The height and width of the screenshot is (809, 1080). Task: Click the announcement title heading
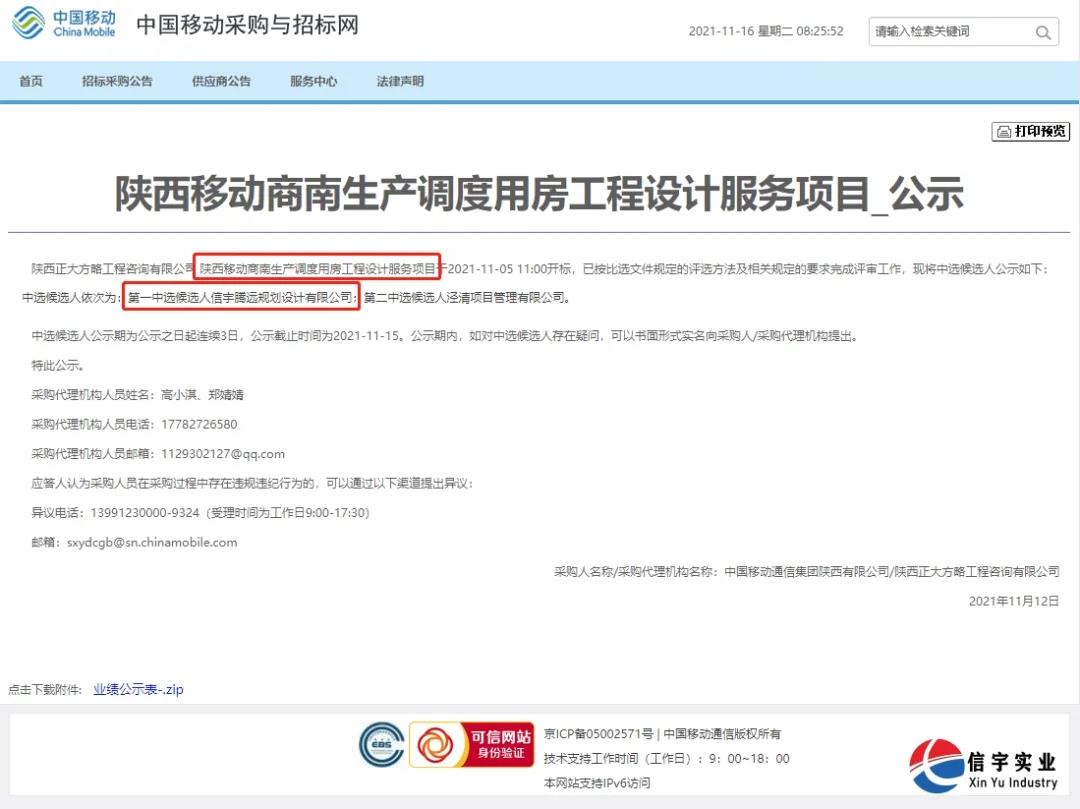point(540,196)
